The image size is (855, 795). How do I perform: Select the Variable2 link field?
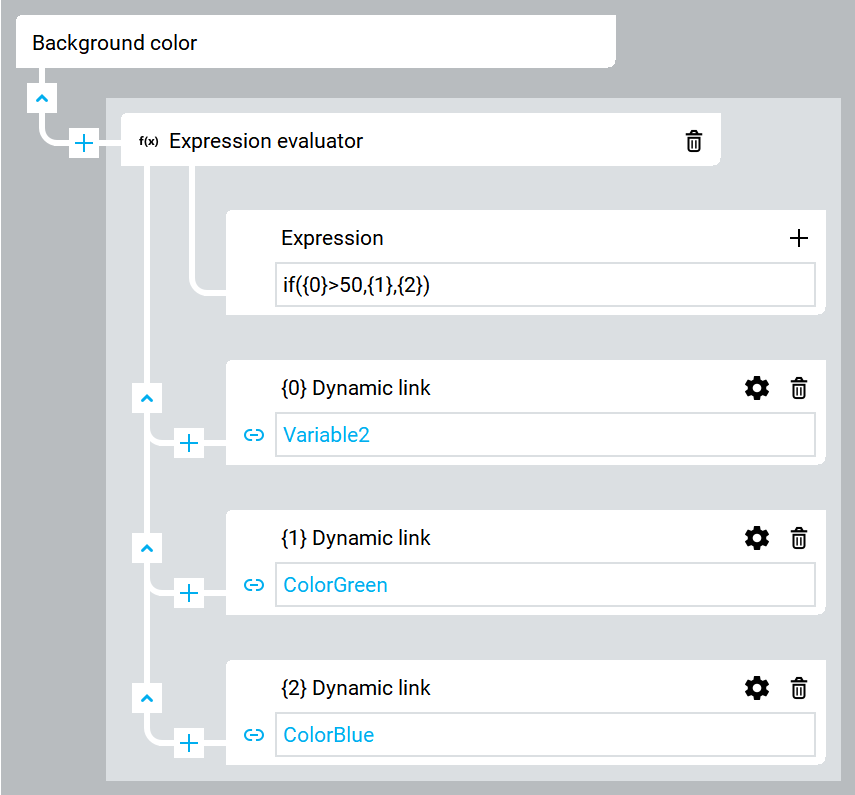click(x=545, y=435)
